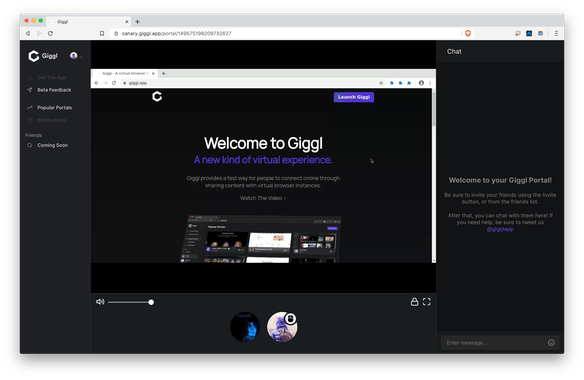Open the outer browser hamburger menu

pyautogui.click(x=556, y=33)
